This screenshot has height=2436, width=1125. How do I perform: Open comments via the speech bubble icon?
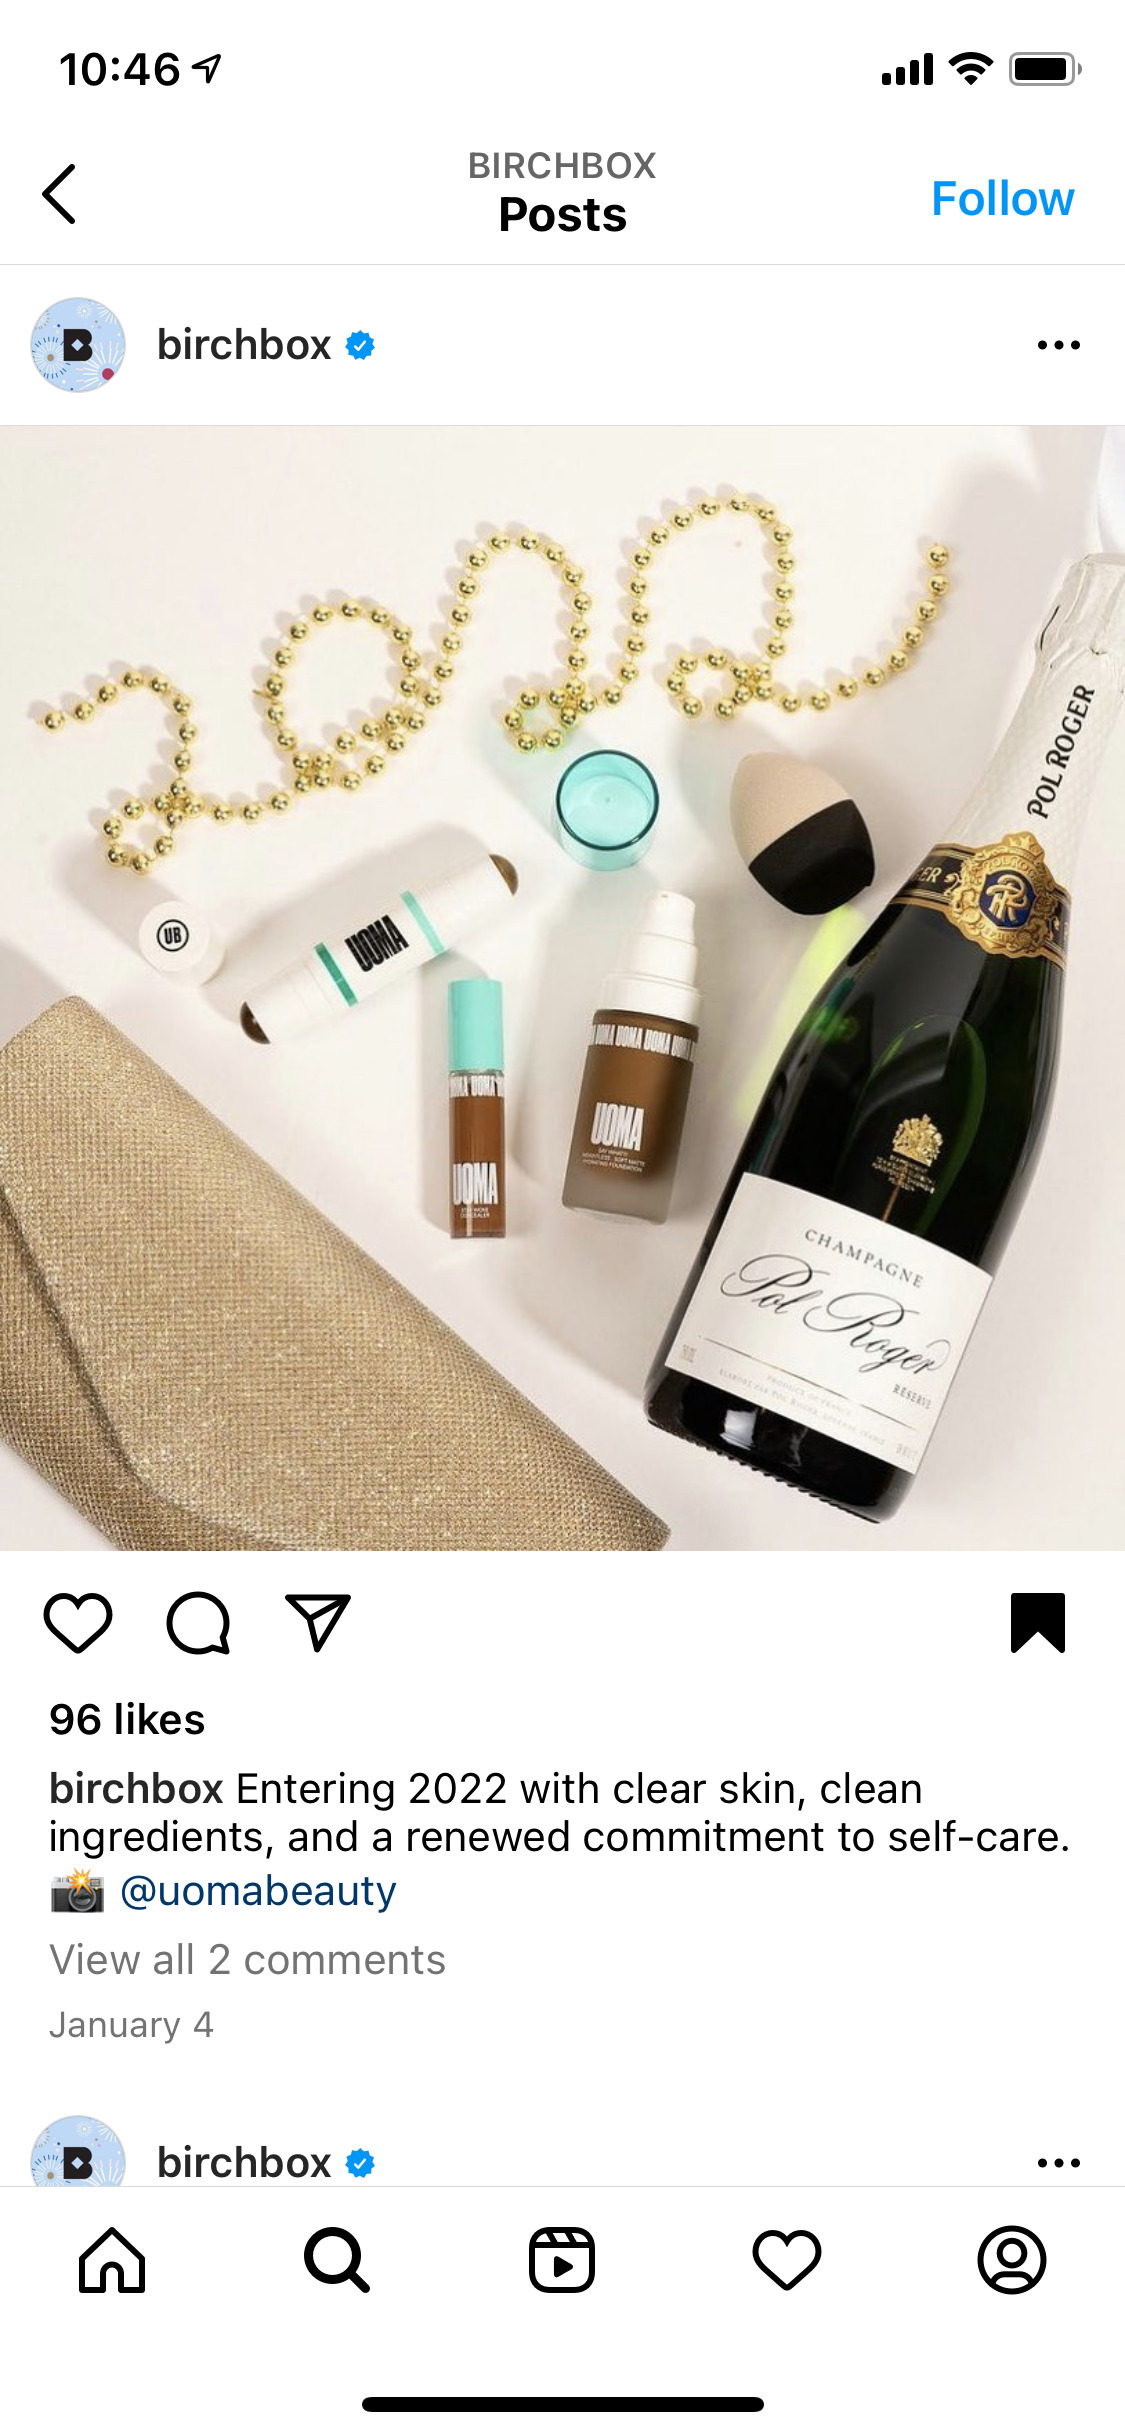pos(198,1622)
